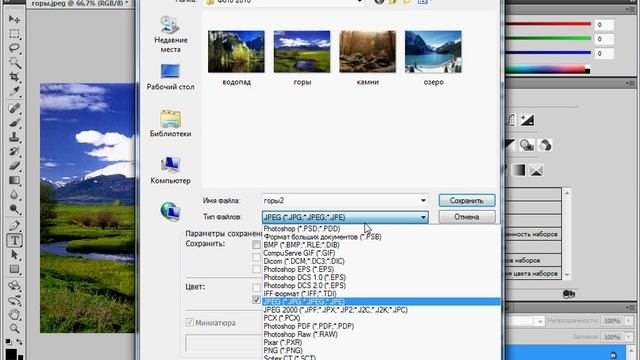This screenshot has width=640, height=360.
Task: Adjust the green channel color slider
Action: coord(548,38)
